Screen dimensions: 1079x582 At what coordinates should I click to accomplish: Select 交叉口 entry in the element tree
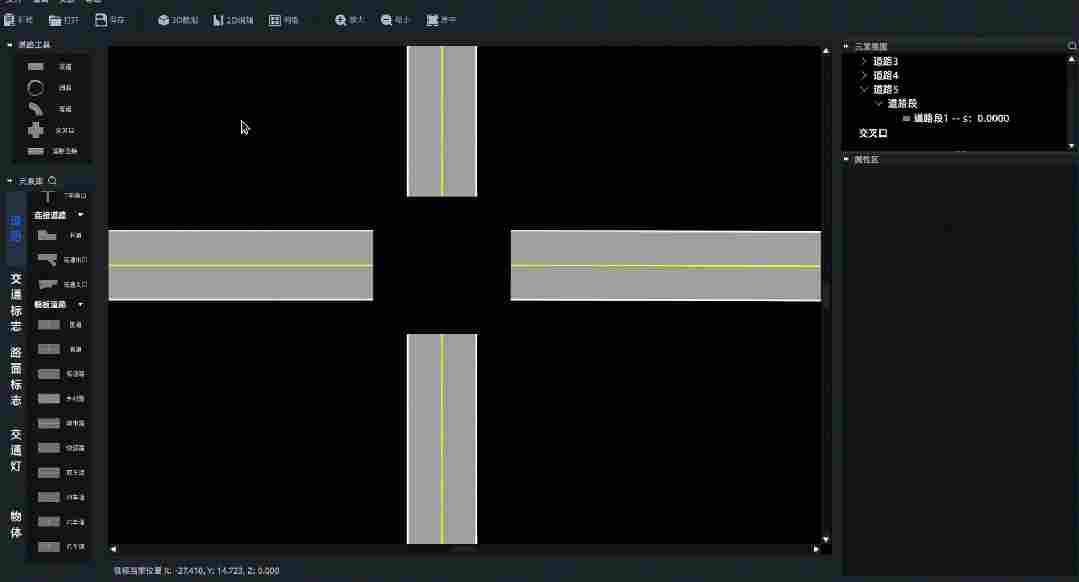click(871, 133)
